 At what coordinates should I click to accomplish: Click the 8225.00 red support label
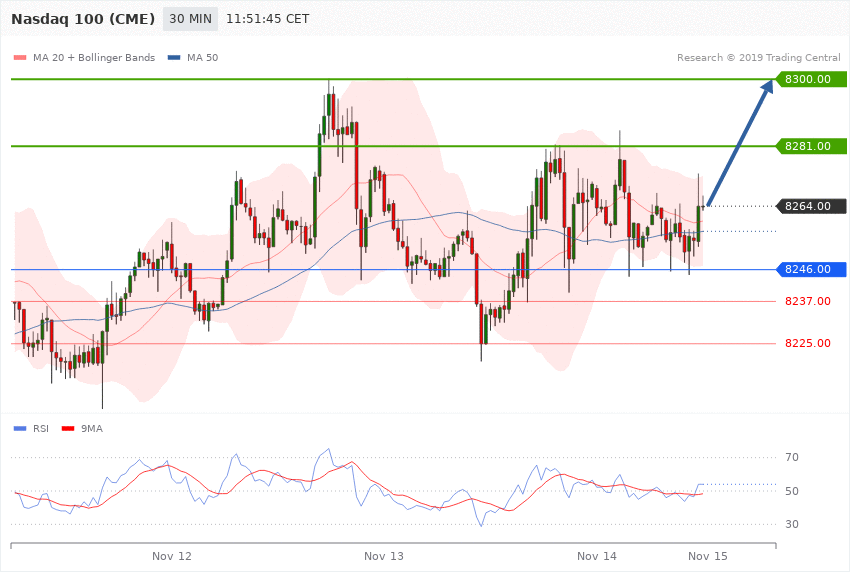pos(808,344)
